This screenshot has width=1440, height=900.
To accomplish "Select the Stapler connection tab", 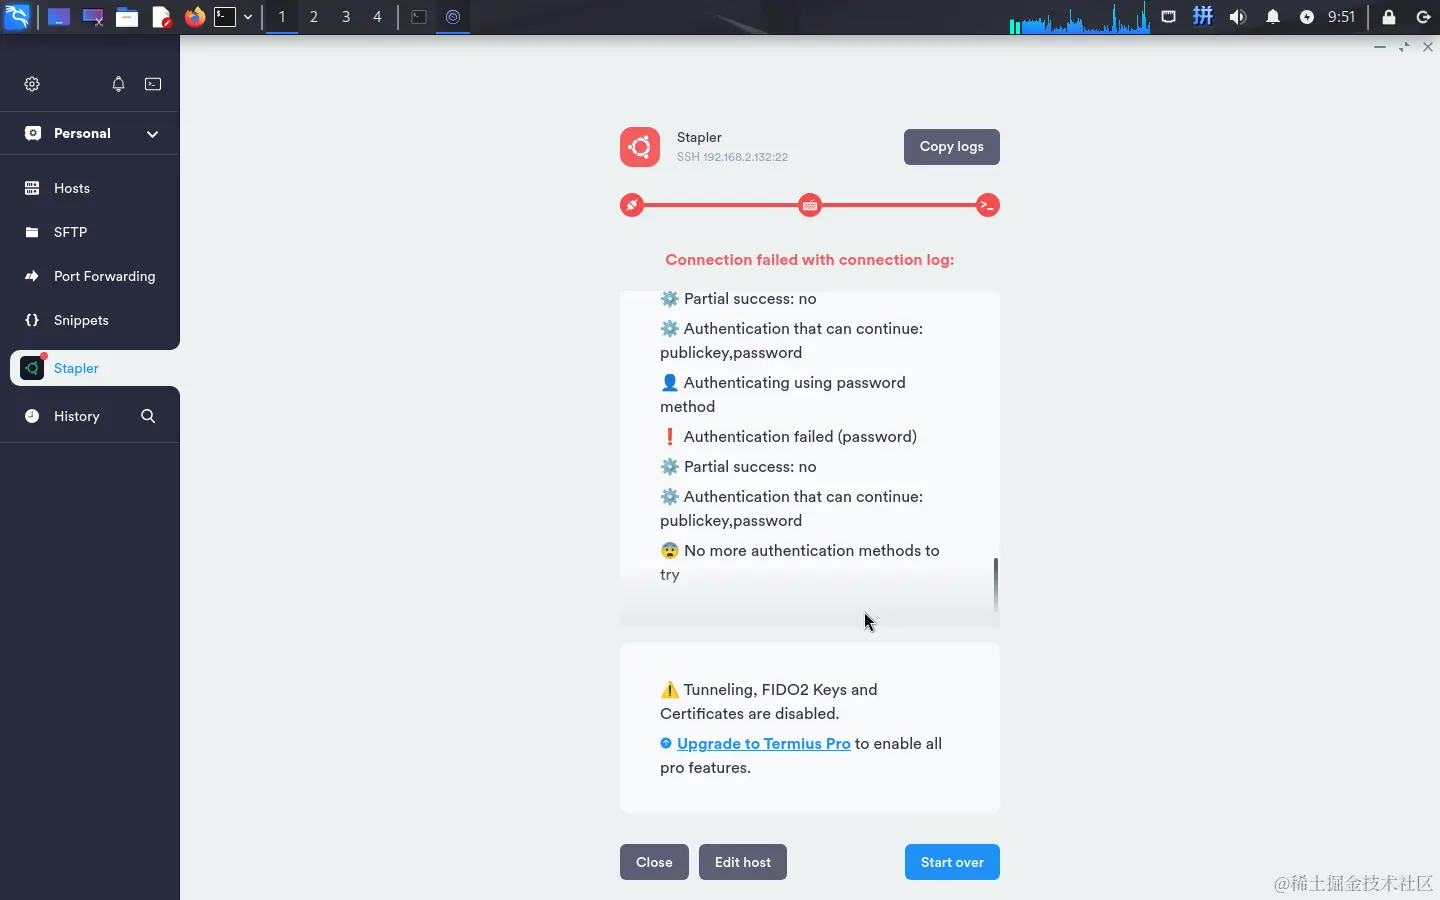I will click(95, 368).
